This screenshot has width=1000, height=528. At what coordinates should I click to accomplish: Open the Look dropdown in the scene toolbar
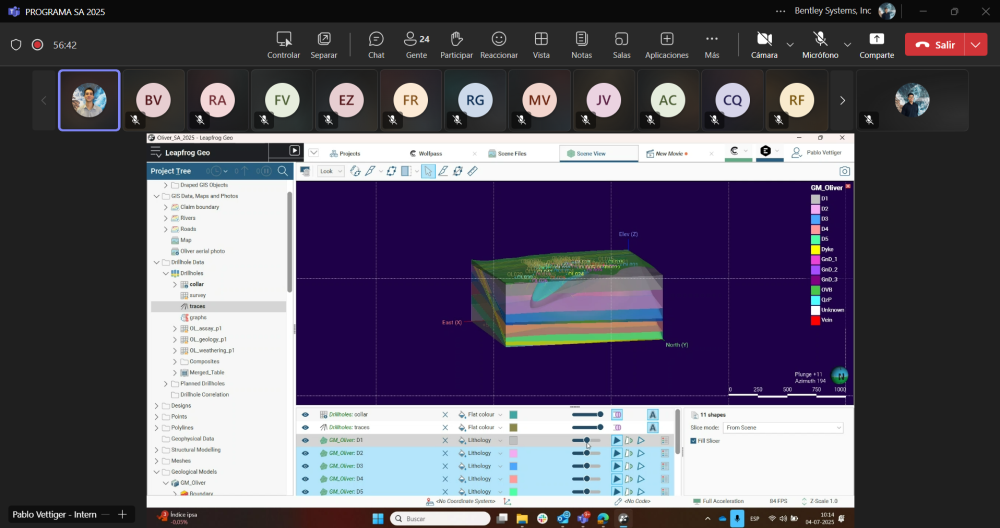(330, 171)
